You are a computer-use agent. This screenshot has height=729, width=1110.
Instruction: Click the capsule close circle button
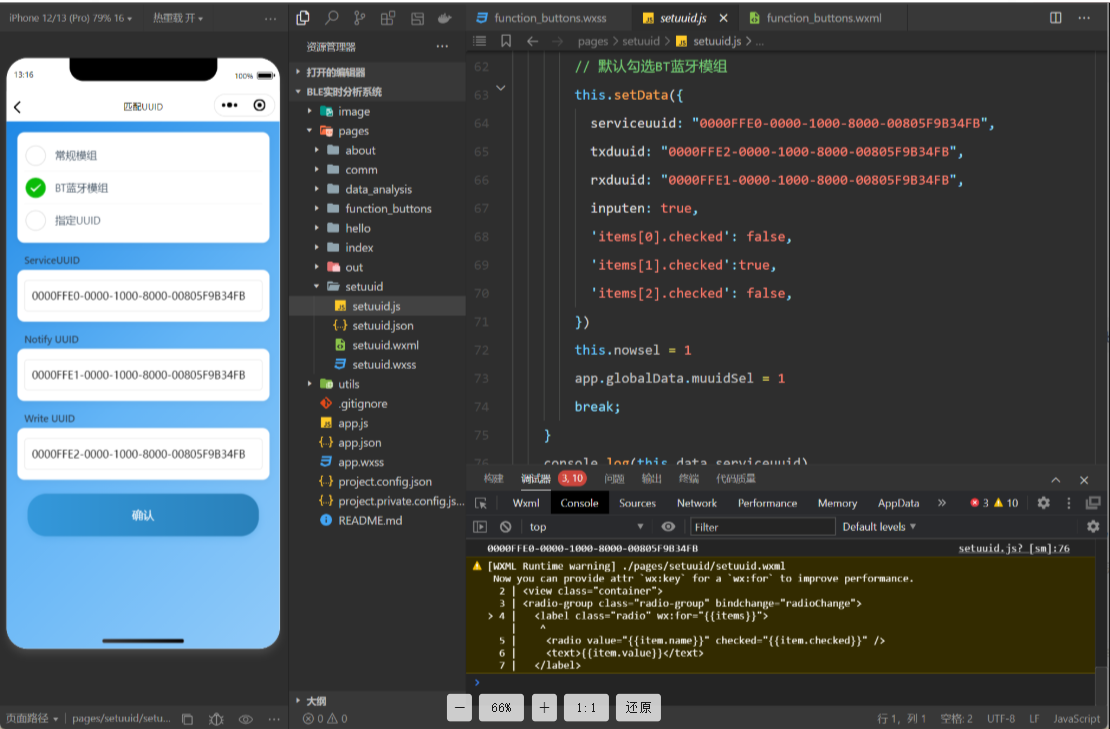[260, 105]
